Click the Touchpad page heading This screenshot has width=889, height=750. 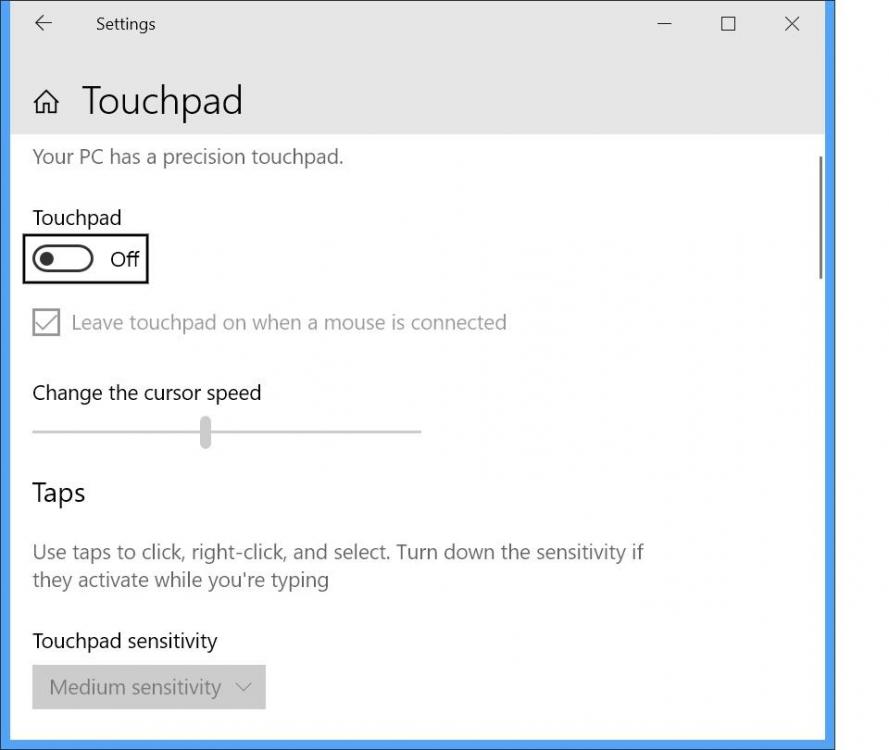tap(163, 101)
